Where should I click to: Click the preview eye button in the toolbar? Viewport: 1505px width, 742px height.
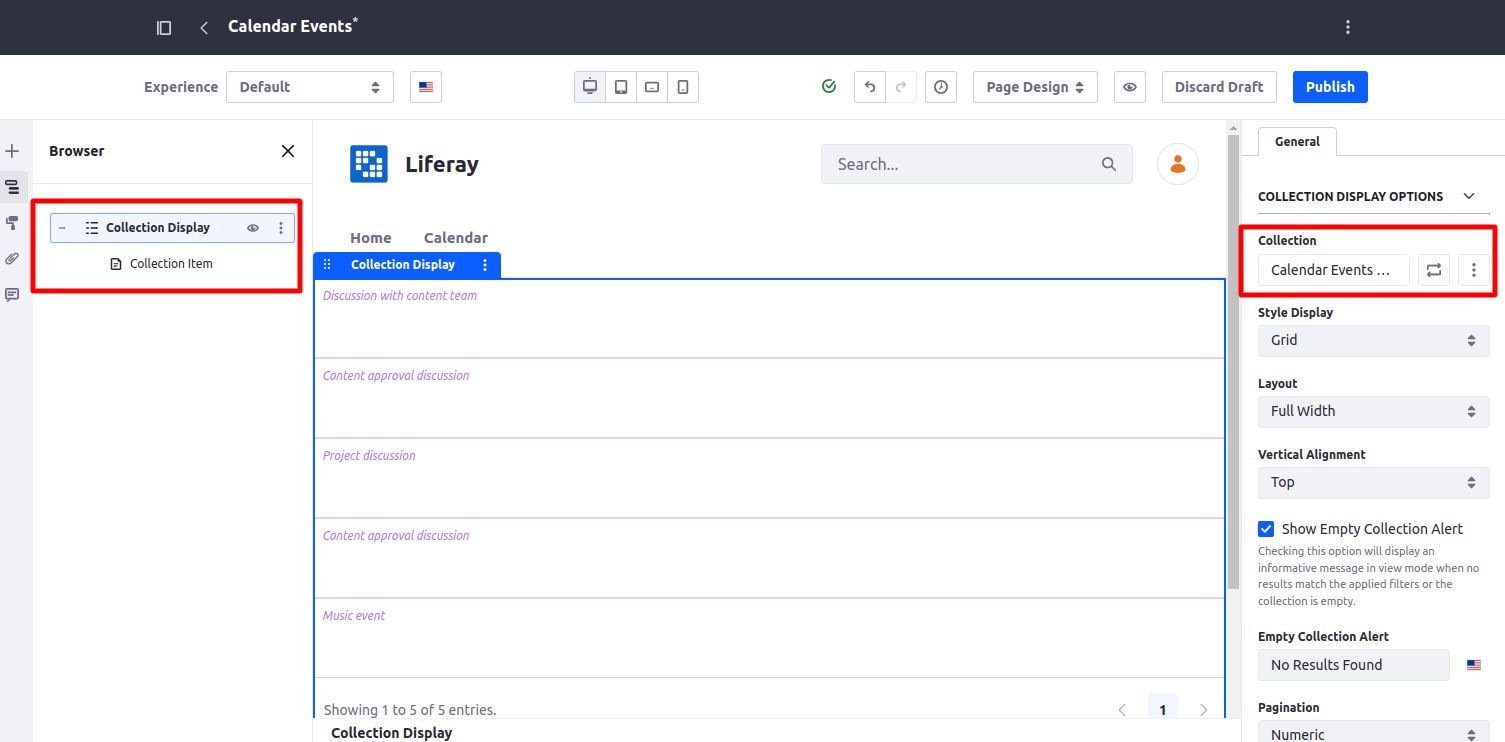[1130, 87]
